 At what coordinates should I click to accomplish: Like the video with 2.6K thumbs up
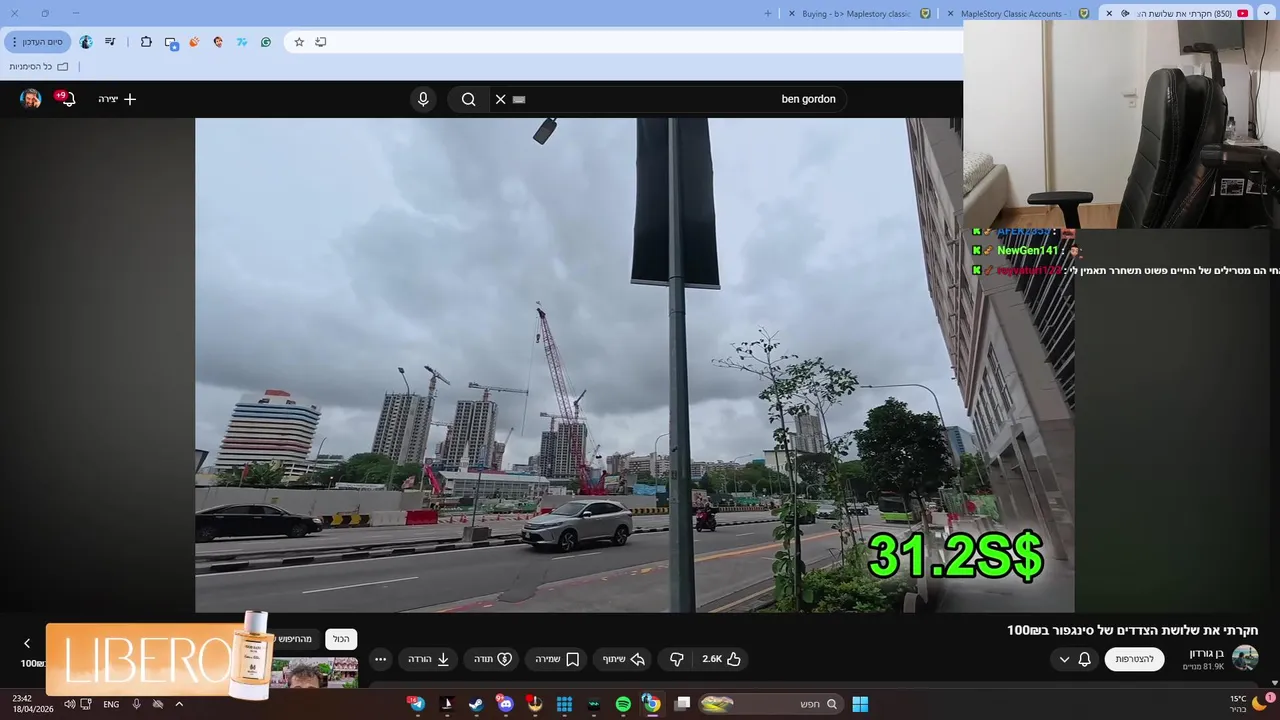pyautogui.click(x=721, y=659)
